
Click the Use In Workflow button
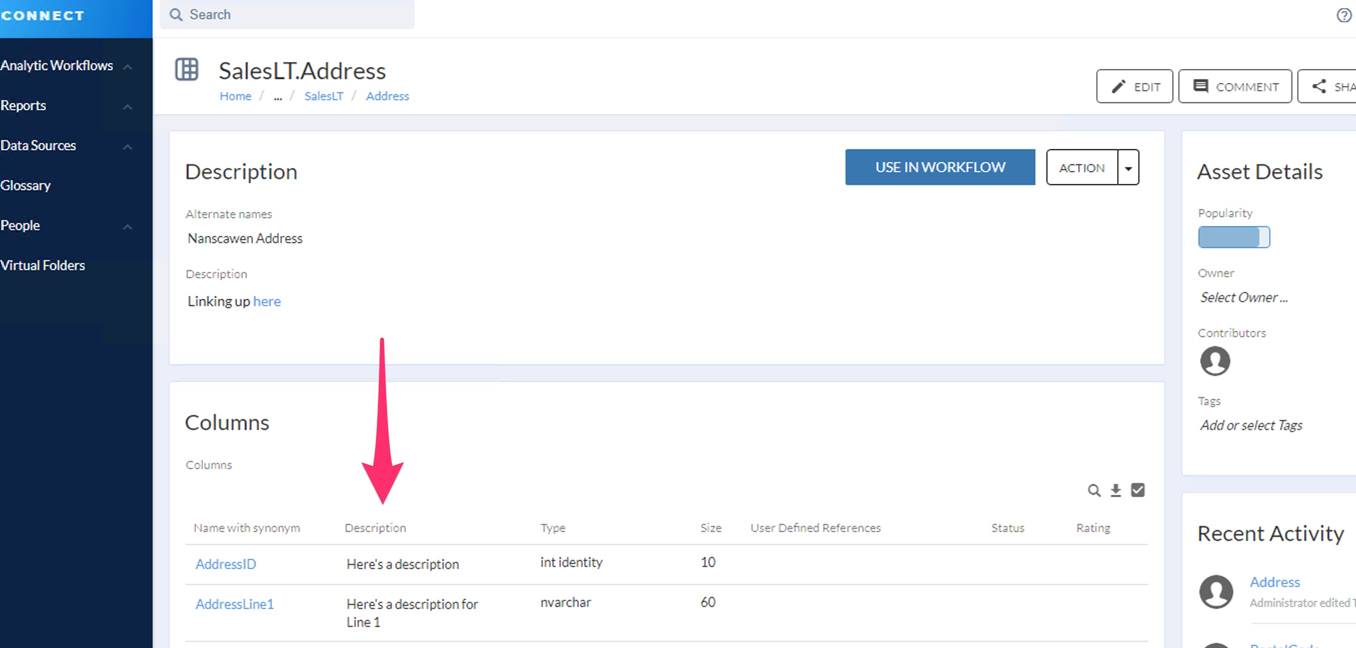click(939, 167)
